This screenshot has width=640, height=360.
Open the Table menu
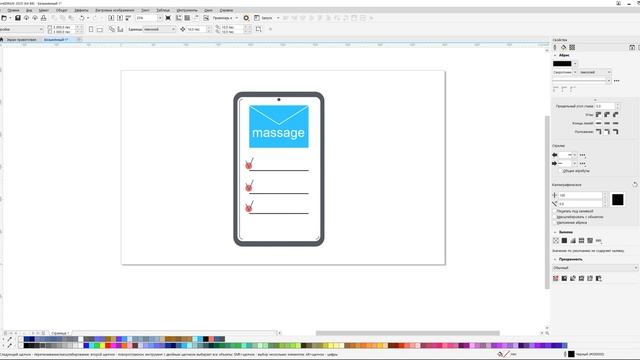tap(163, 10)
